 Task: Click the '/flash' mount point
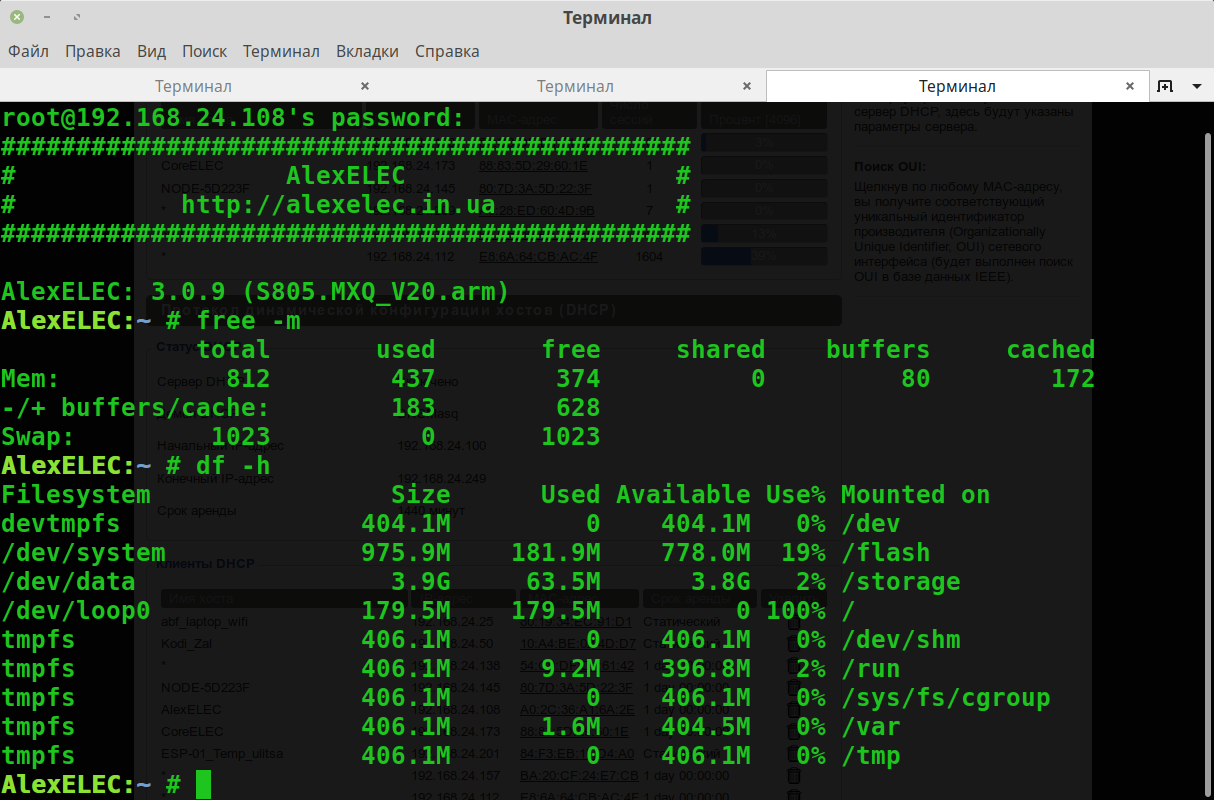tap(886, 553)
